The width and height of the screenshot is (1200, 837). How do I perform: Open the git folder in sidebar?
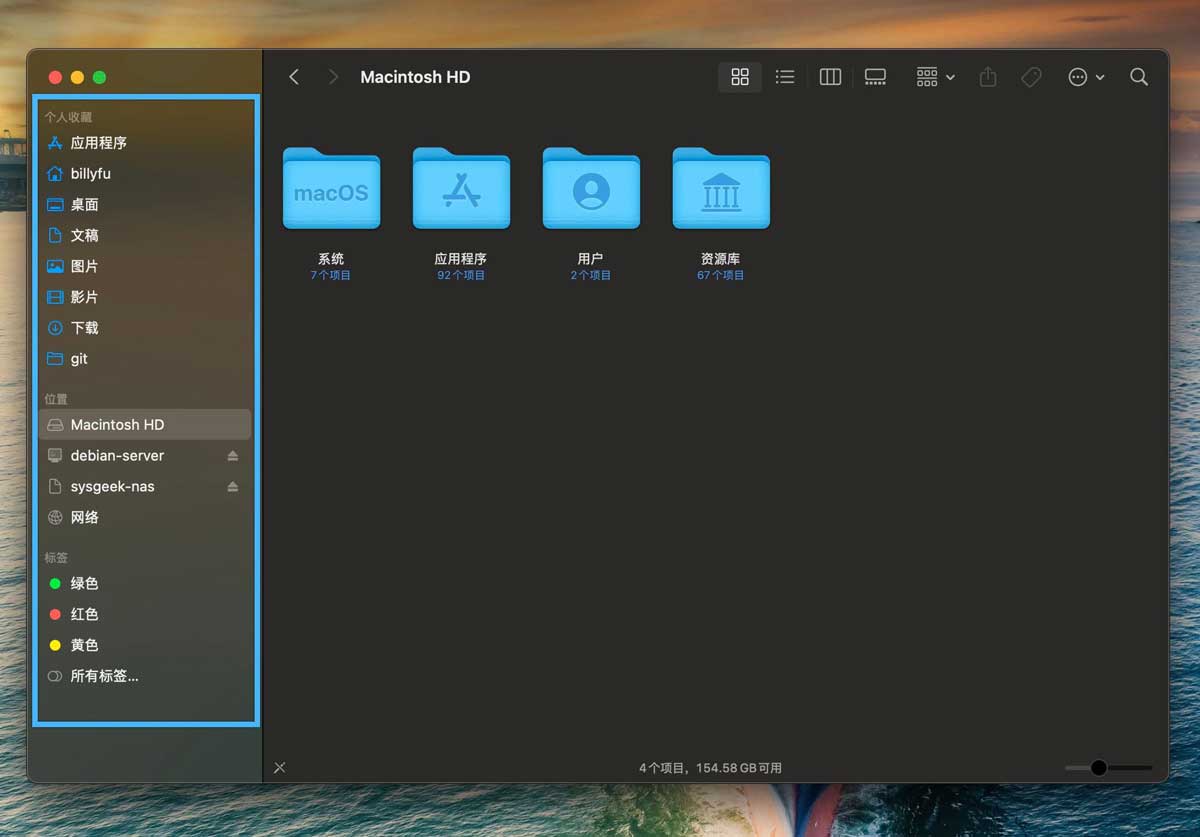tap(79, 359)
